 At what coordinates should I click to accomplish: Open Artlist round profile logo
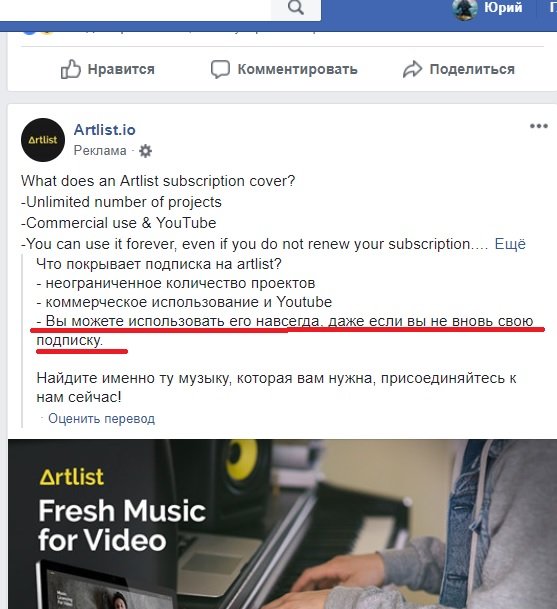coord(43,140)
